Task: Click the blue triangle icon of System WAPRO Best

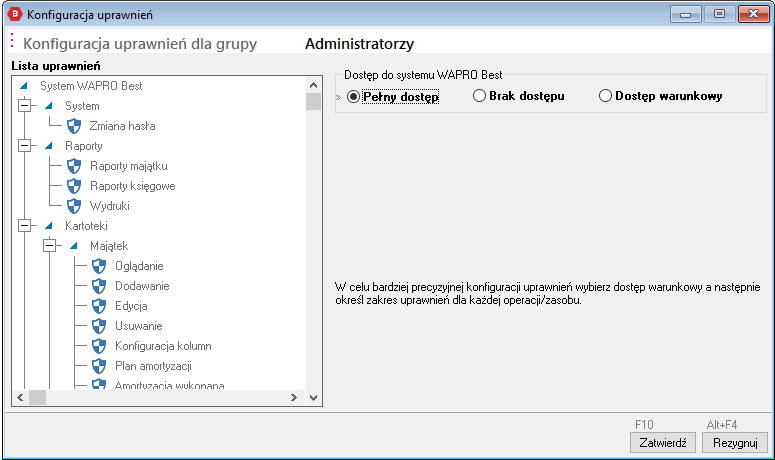Action: pos(24,86)
